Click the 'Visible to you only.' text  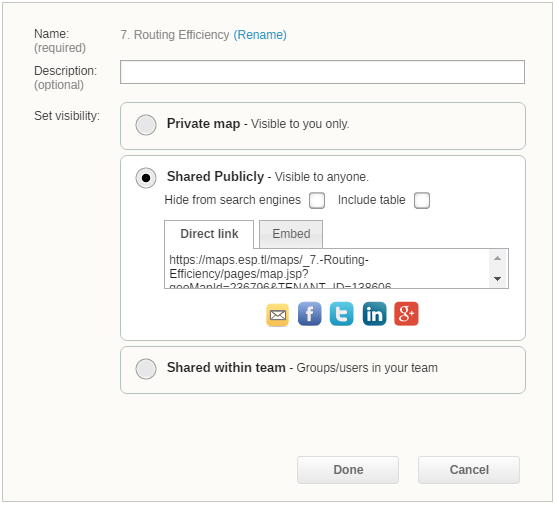click(300, 124)
